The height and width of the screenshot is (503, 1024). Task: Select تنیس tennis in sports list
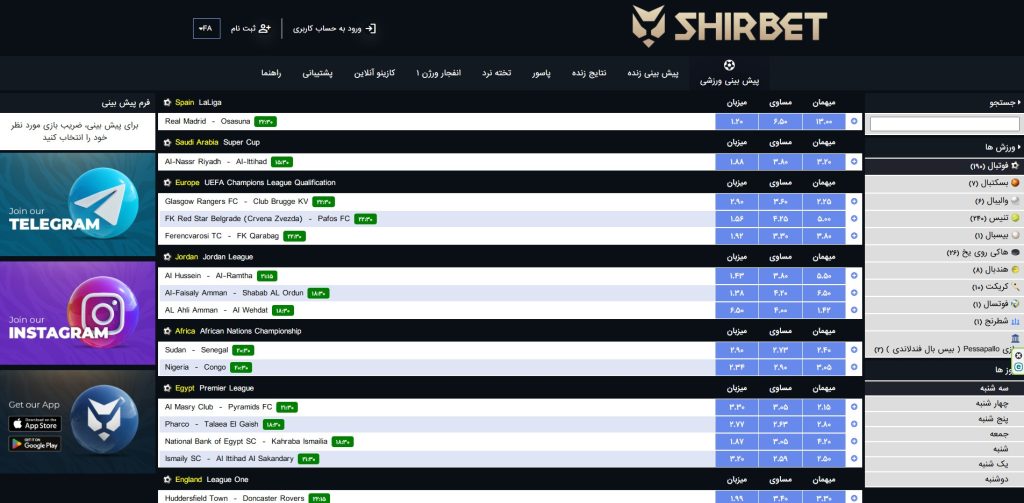coord(944,218)
